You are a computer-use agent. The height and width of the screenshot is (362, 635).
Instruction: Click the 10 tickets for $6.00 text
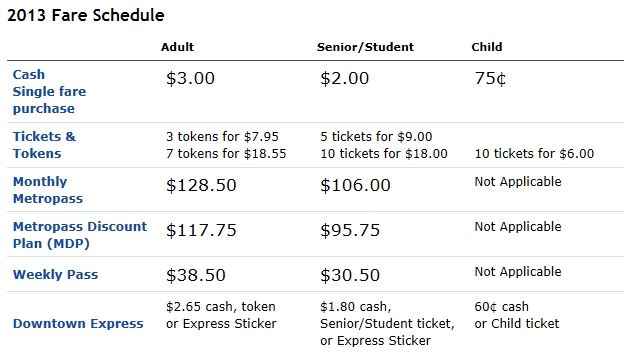coord(534,153)
